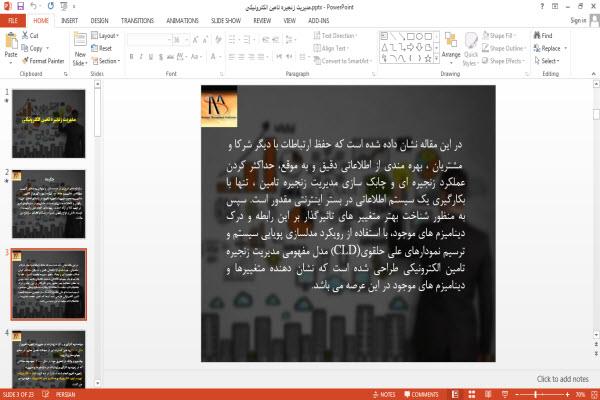
Task: Click the Find binoculars icon
Action: (x=537, y=35)
